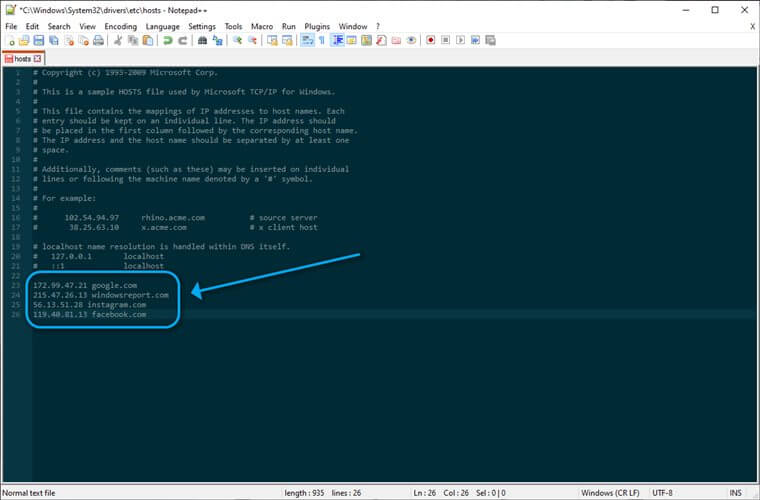
Task: Select the hosts document tab
Action: 23,59
